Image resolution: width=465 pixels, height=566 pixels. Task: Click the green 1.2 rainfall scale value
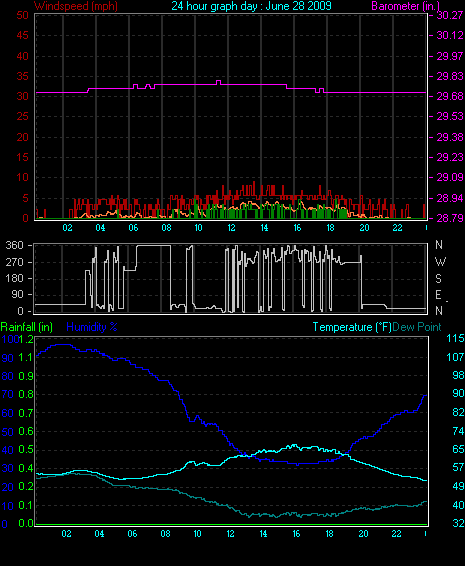tap(26, 339)
